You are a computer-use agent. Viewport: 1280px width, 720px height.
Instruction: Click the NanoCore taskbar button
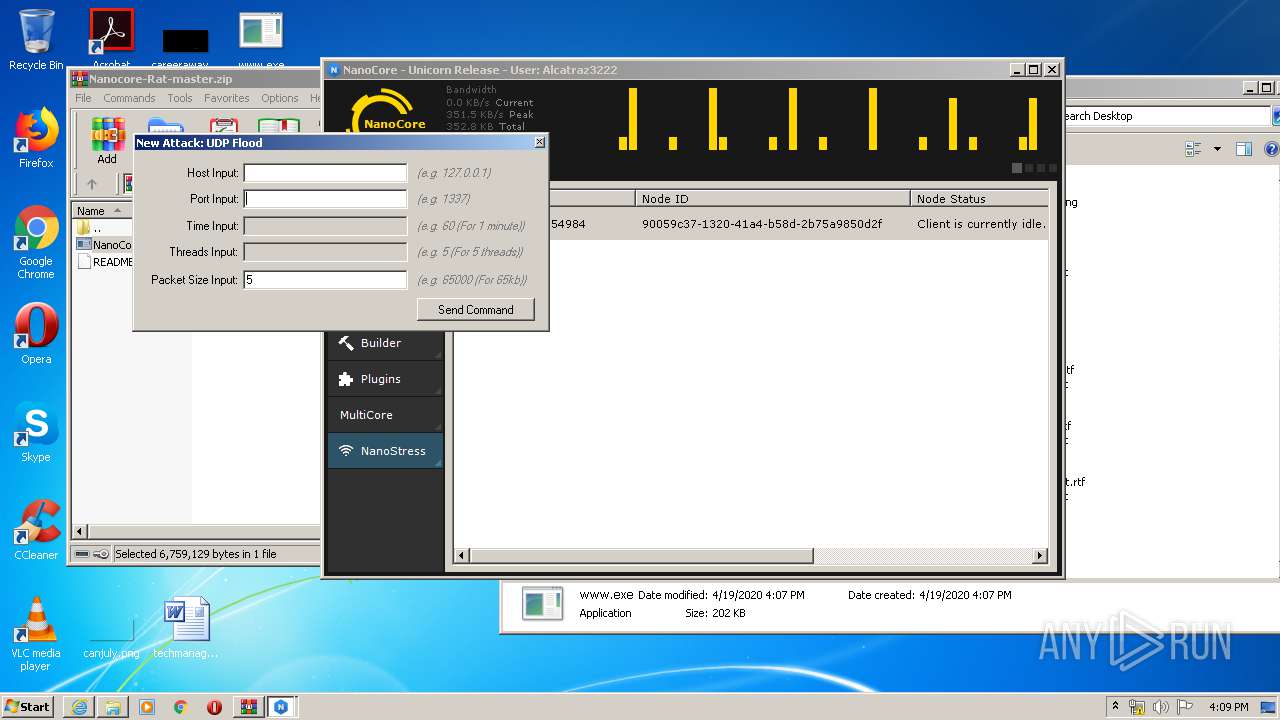pos(281,707)
